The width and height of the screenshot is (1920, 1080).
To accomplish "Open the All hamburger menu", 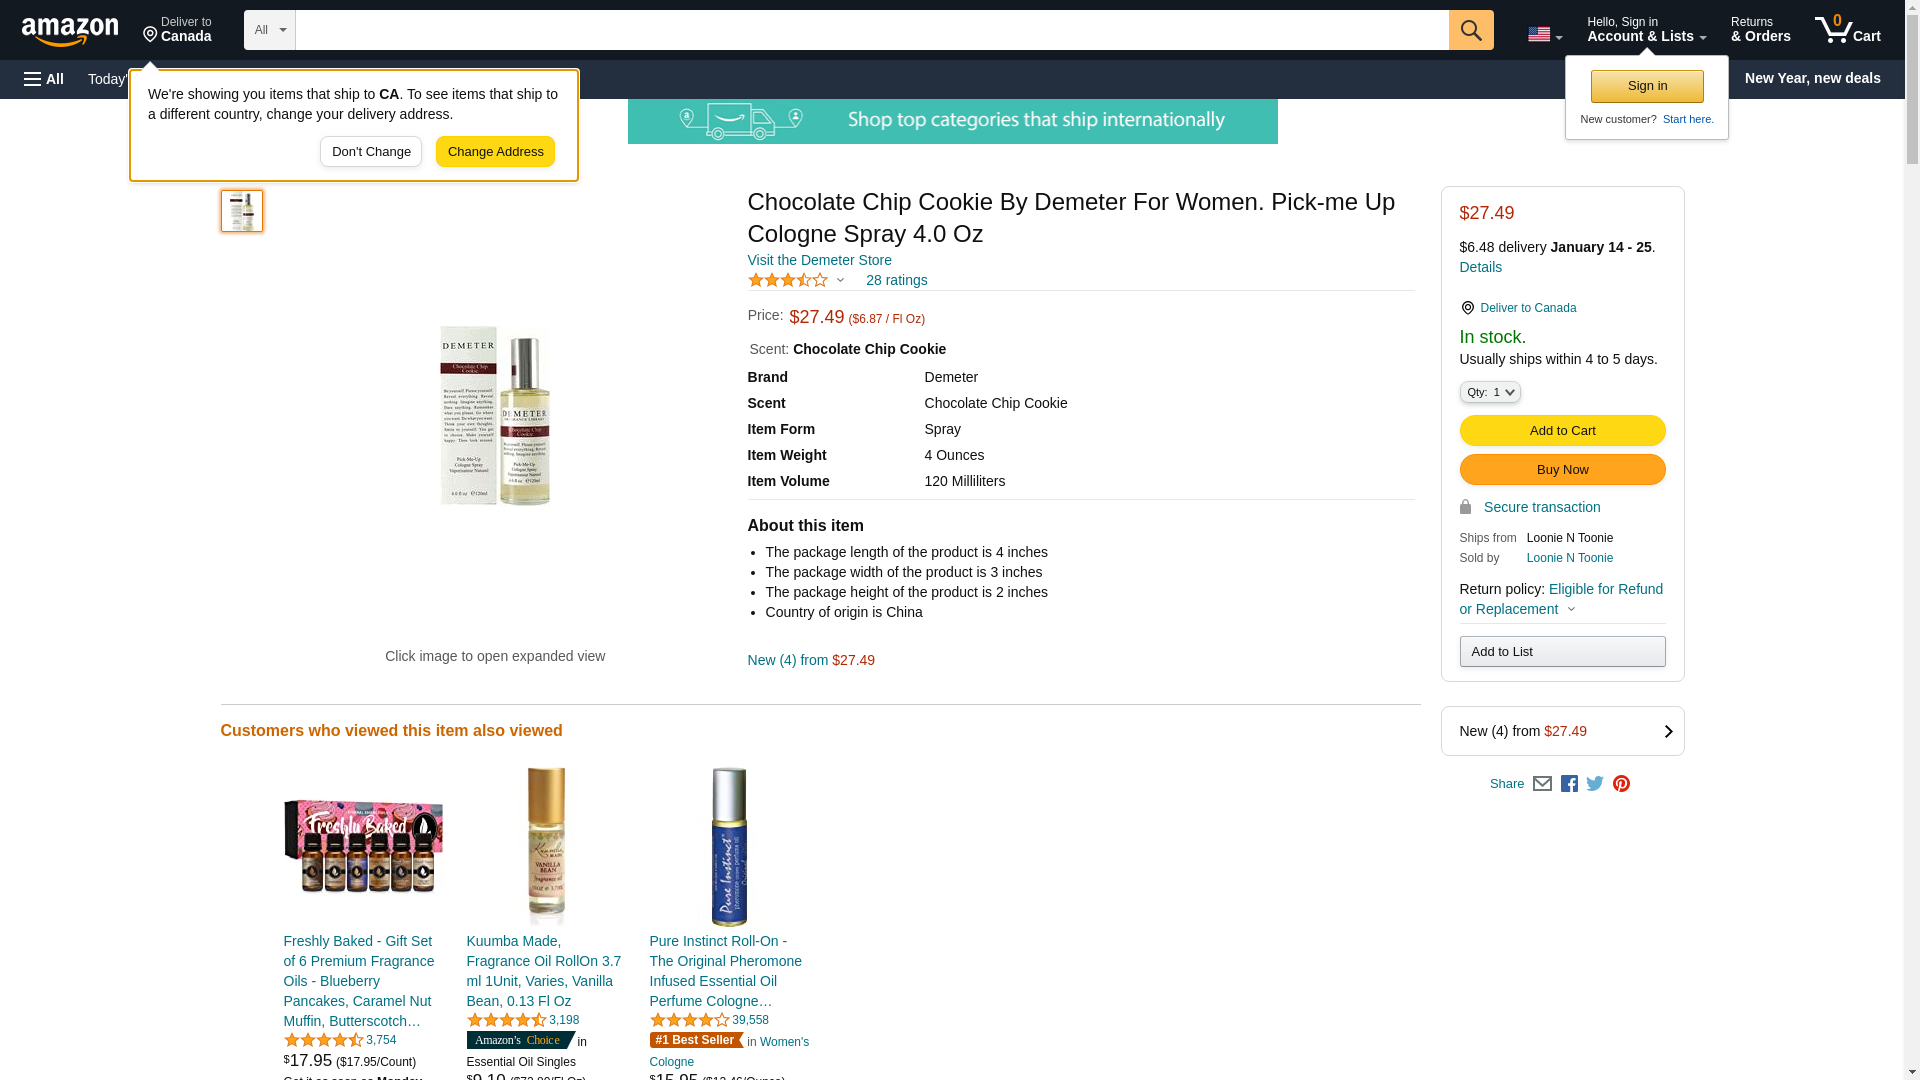I will pyautogui.click(x=44, y=79).
